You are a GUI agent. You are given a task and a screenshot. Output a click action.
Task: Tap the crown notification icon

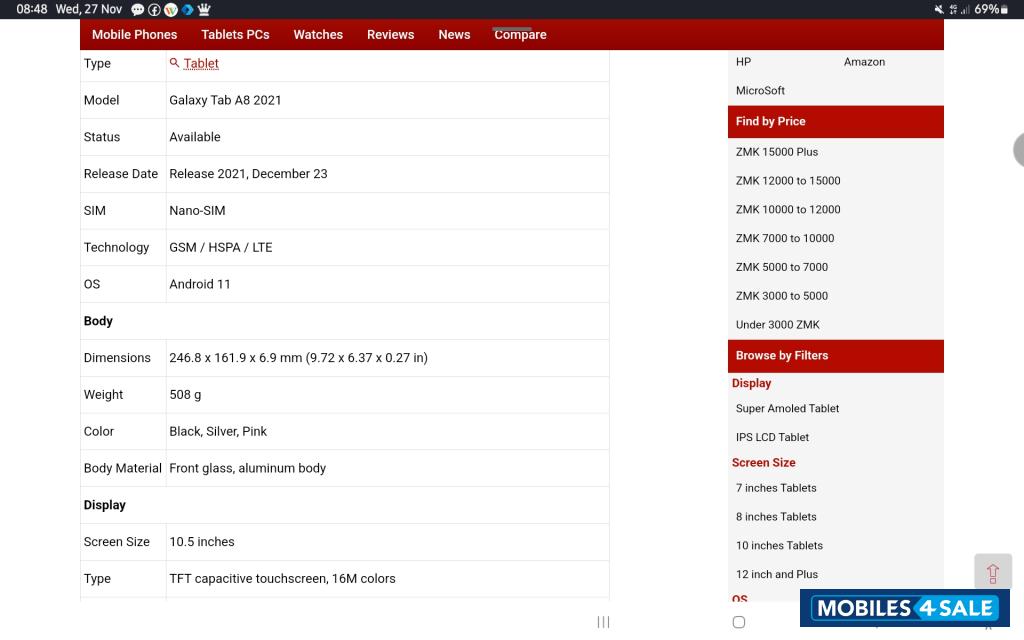tap(204, 9)
